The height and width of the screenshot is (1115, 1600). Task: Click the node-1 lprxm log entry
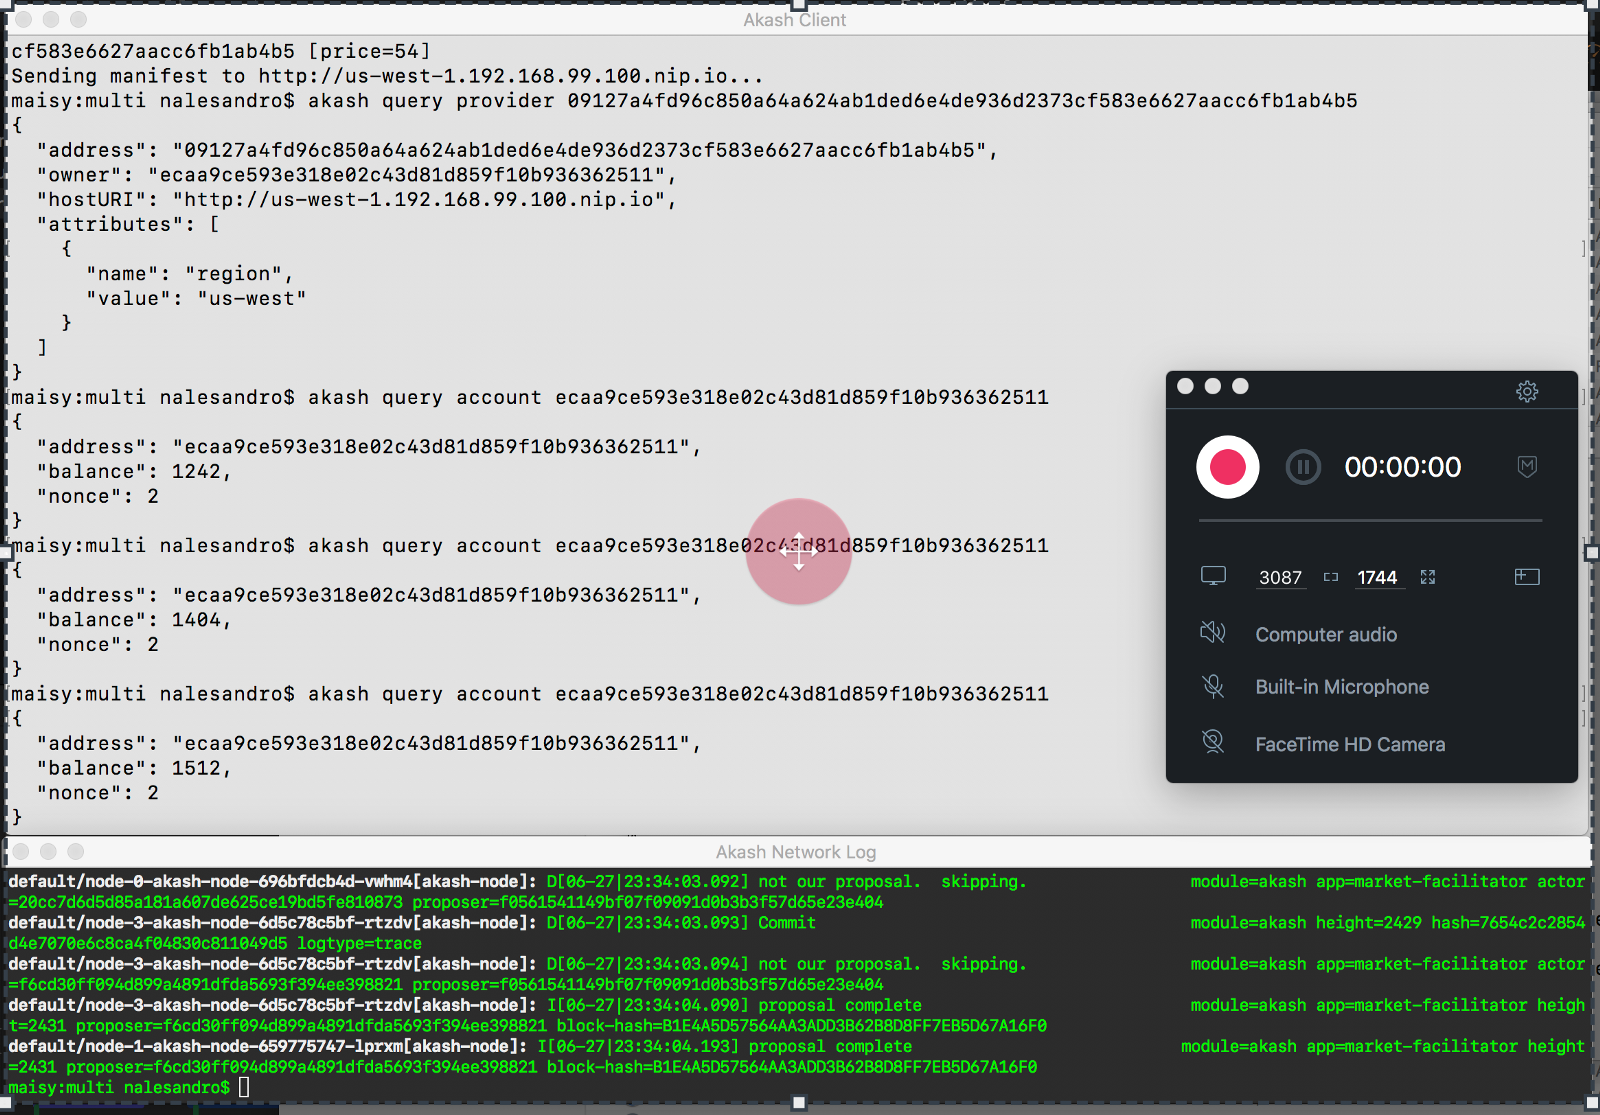point(797,1057)
